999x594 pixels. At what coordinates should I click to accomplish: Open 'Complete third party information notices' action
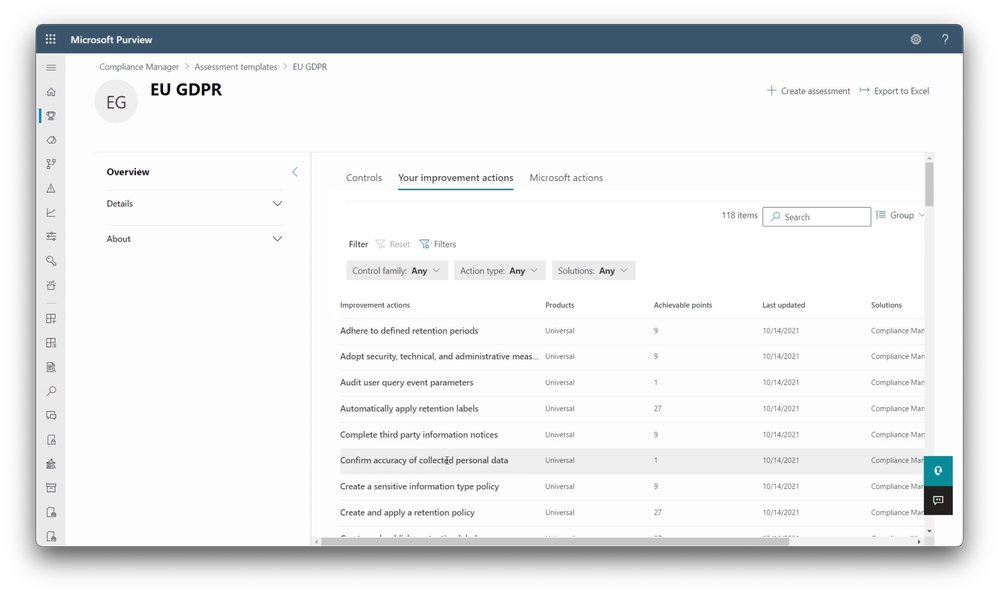[419, 435]
